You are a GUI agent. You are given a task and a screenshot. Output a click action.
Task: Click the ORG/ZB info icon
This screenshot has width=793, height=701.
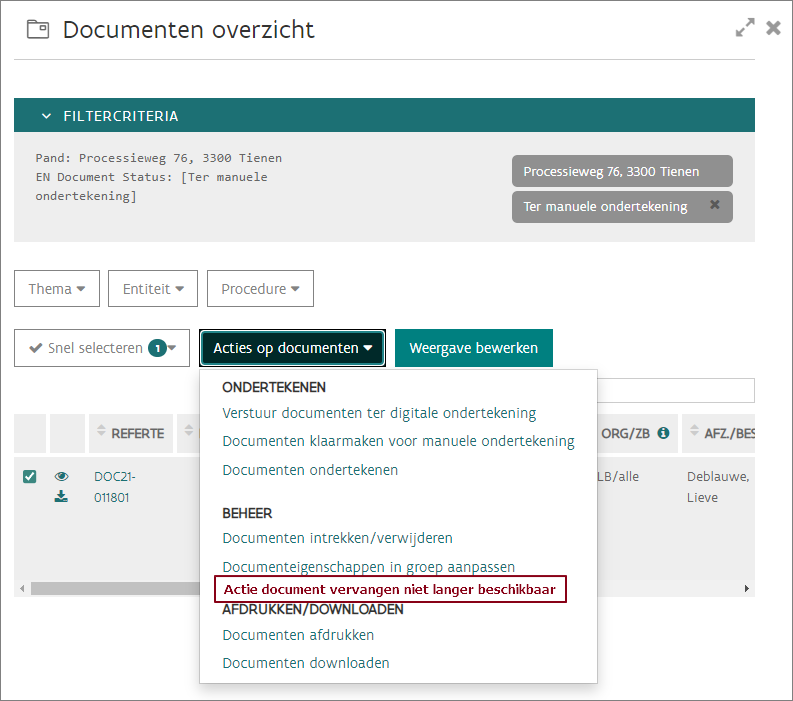(663, 434)
